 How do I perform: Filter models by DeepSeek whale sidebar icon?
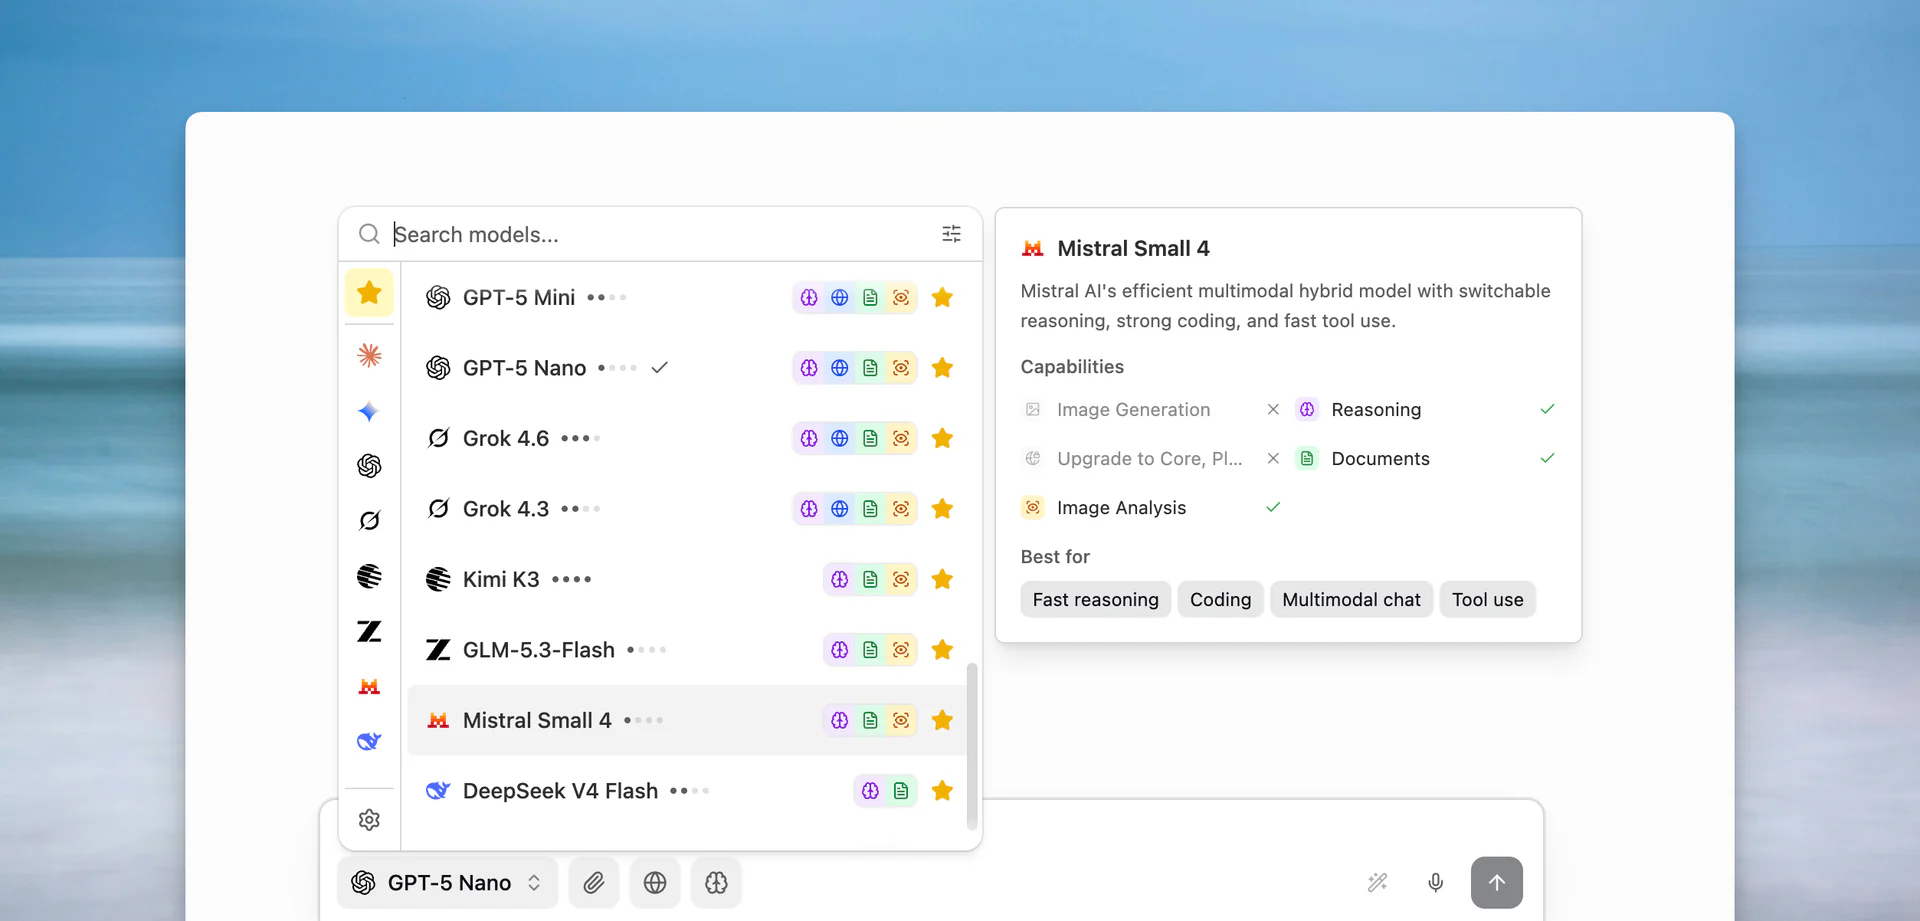369,741
